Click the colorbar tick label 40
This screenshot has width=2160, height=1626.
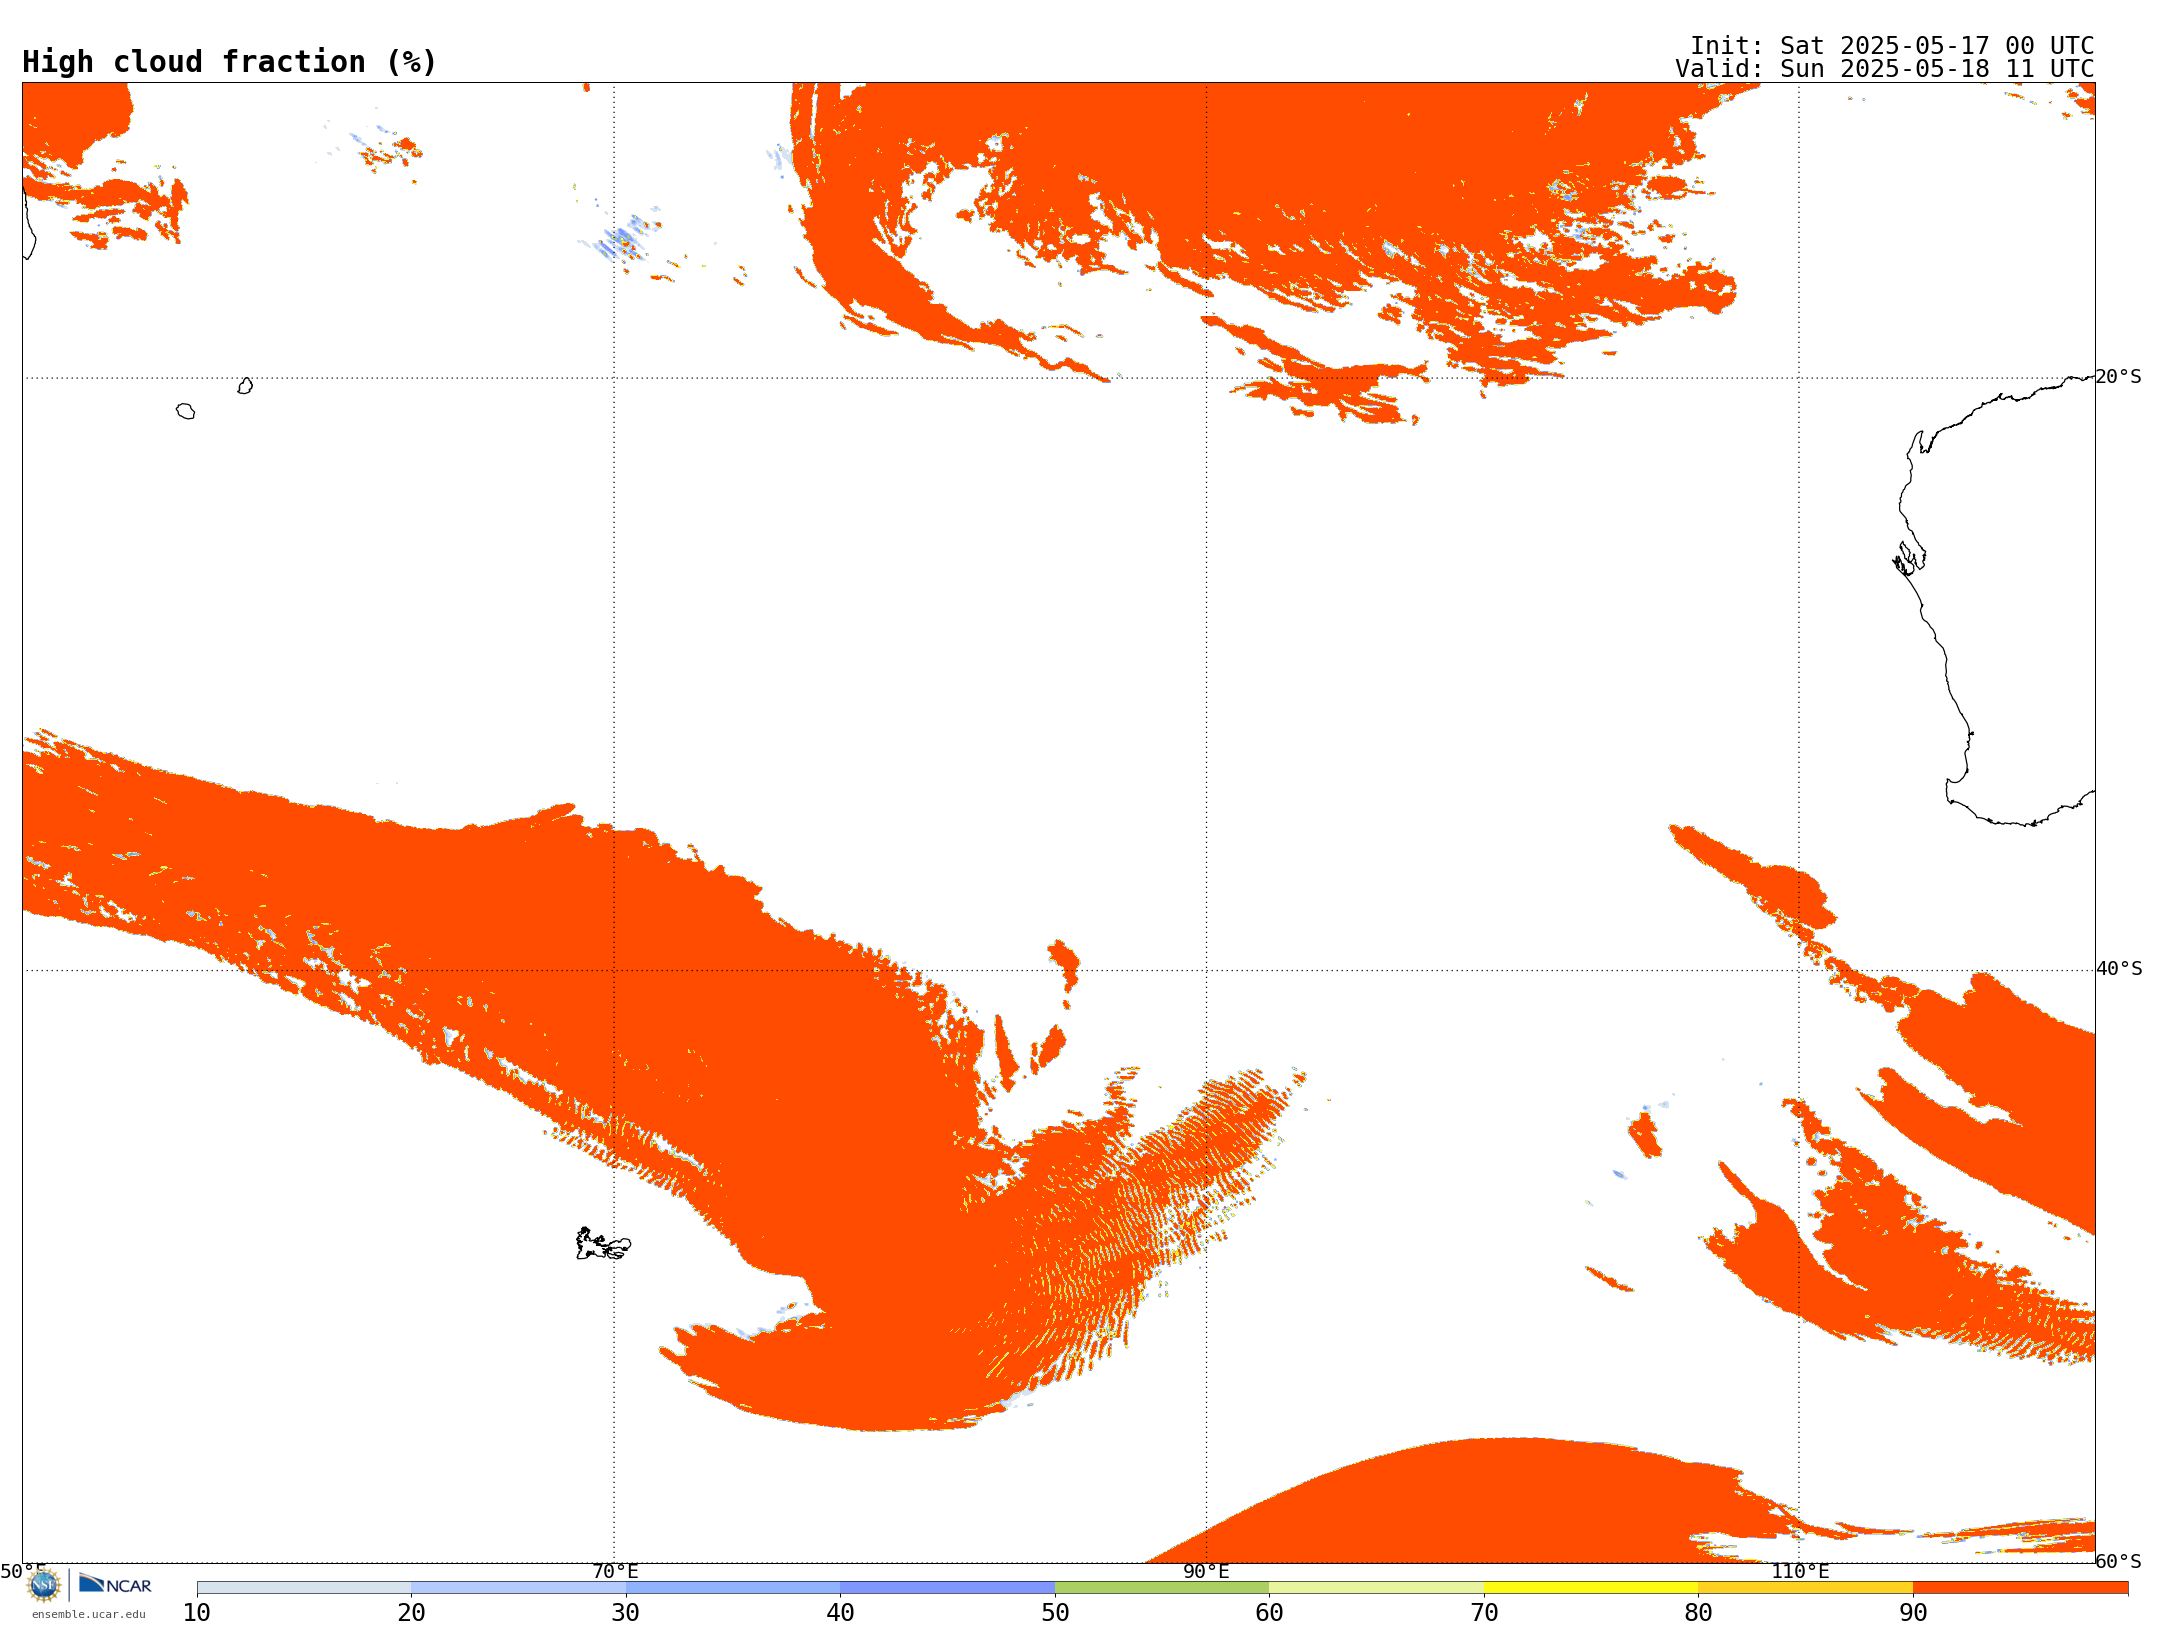[x=840, y=1612]
